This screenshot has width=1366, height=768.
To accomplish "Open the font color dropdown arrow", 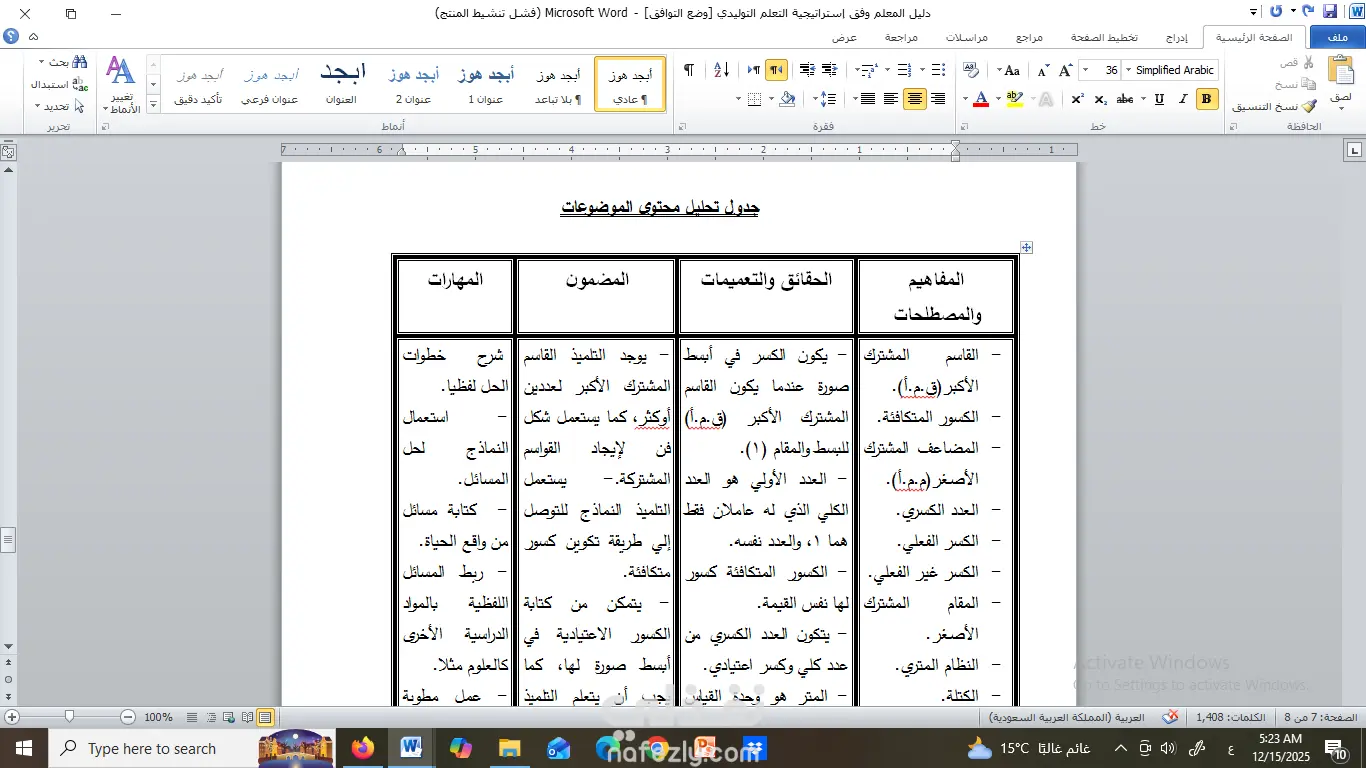I will click(x=967, y=99).
